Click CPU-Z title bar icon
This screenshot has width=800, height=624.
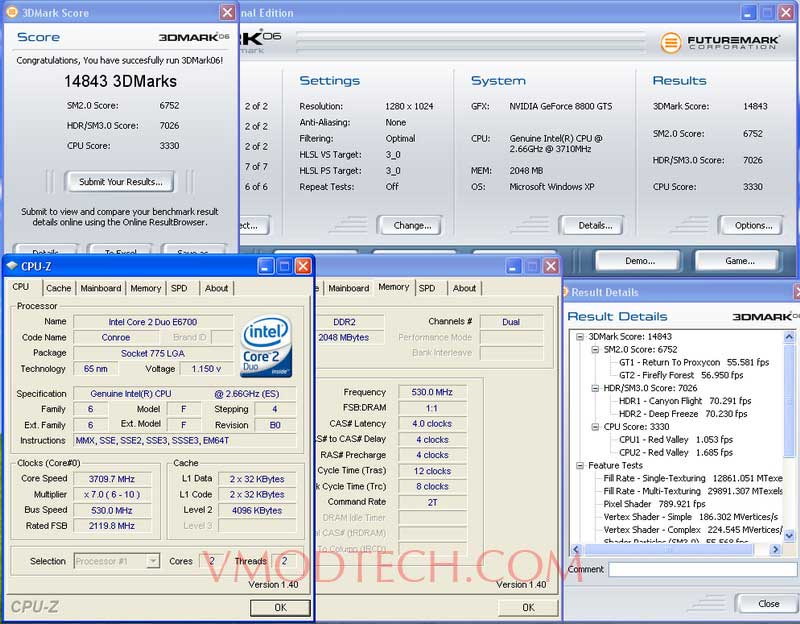[11, 266]
